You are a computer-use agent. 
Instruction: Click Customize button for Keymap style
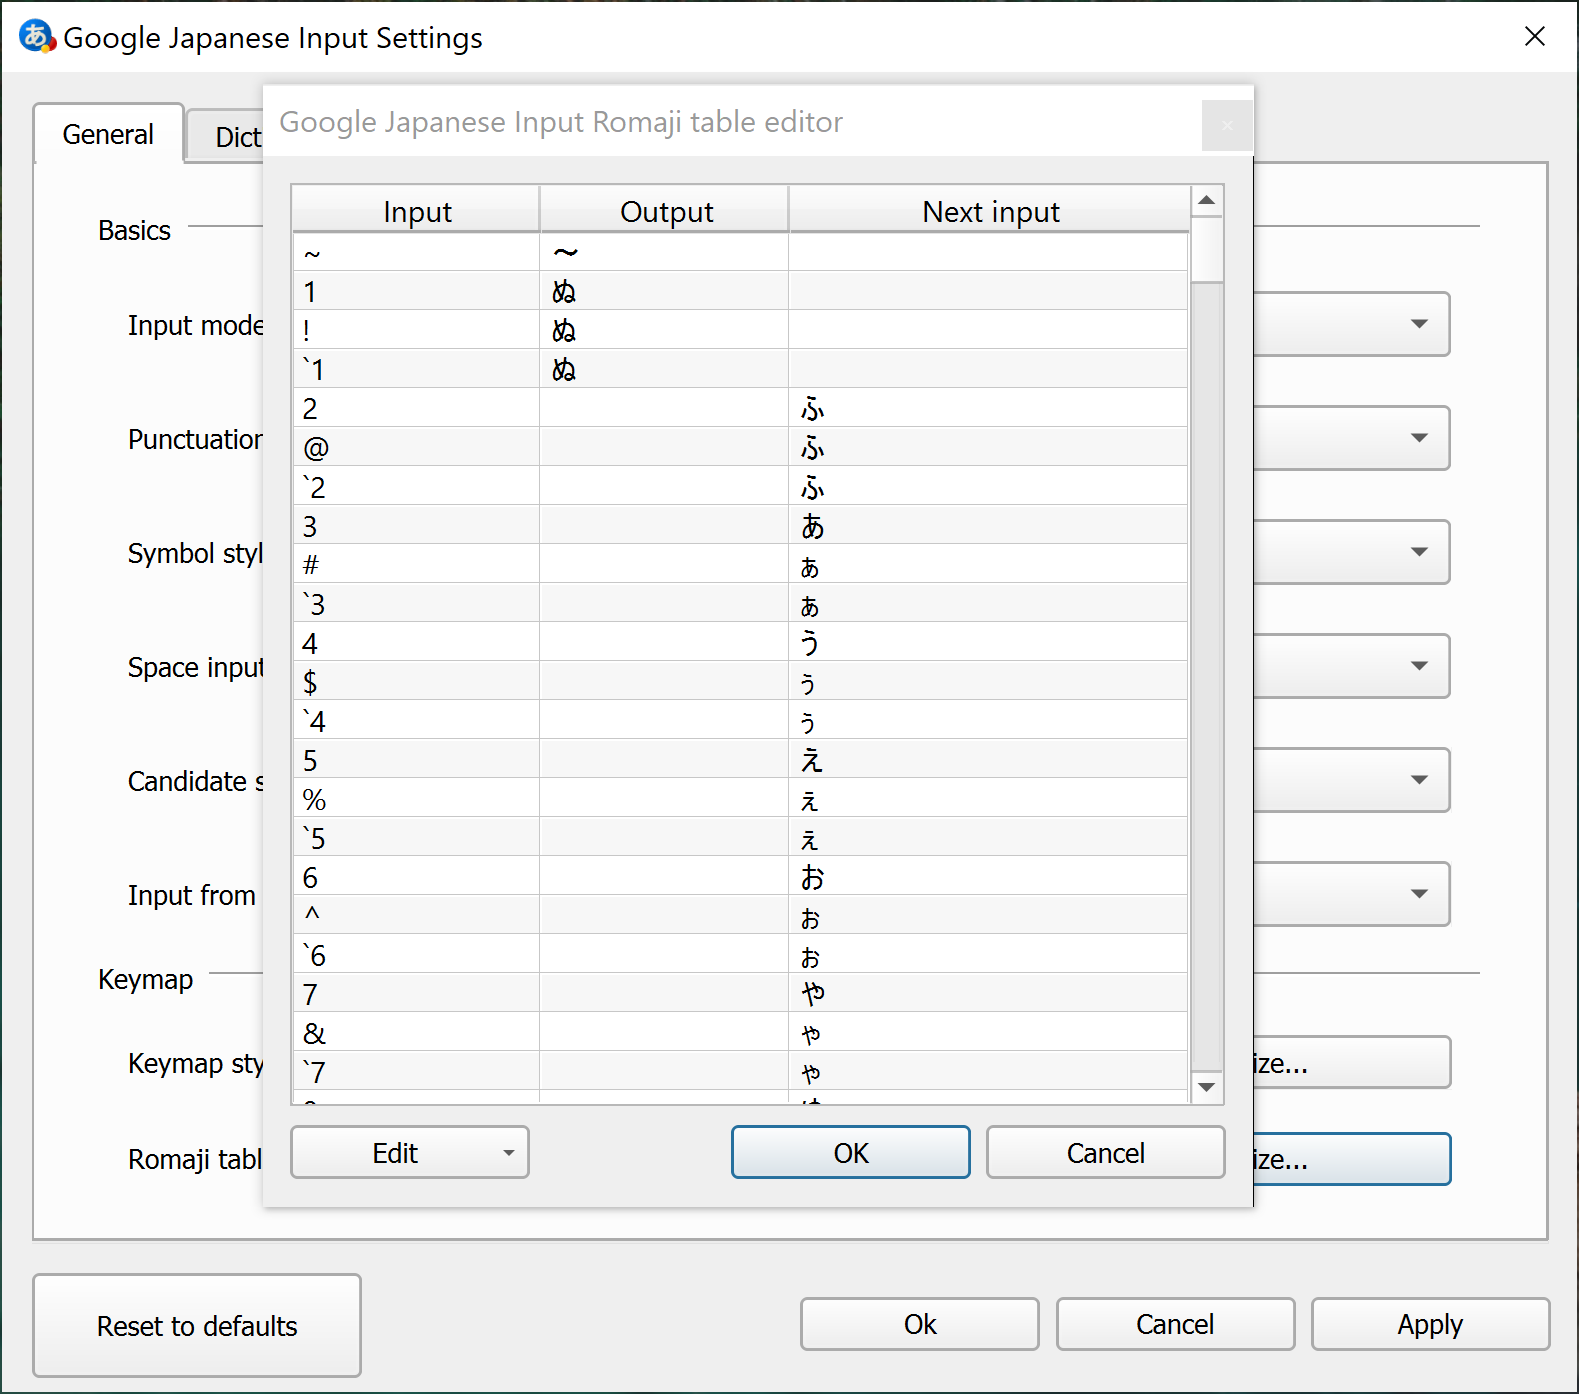click(x=1351, y=1063)
